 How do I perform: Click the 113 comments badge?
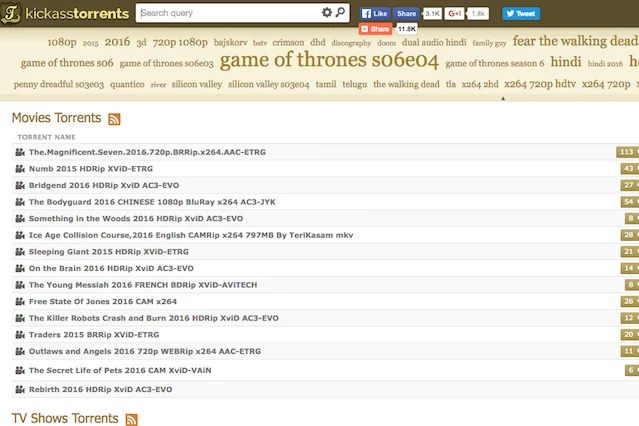(x=627, y=152)
